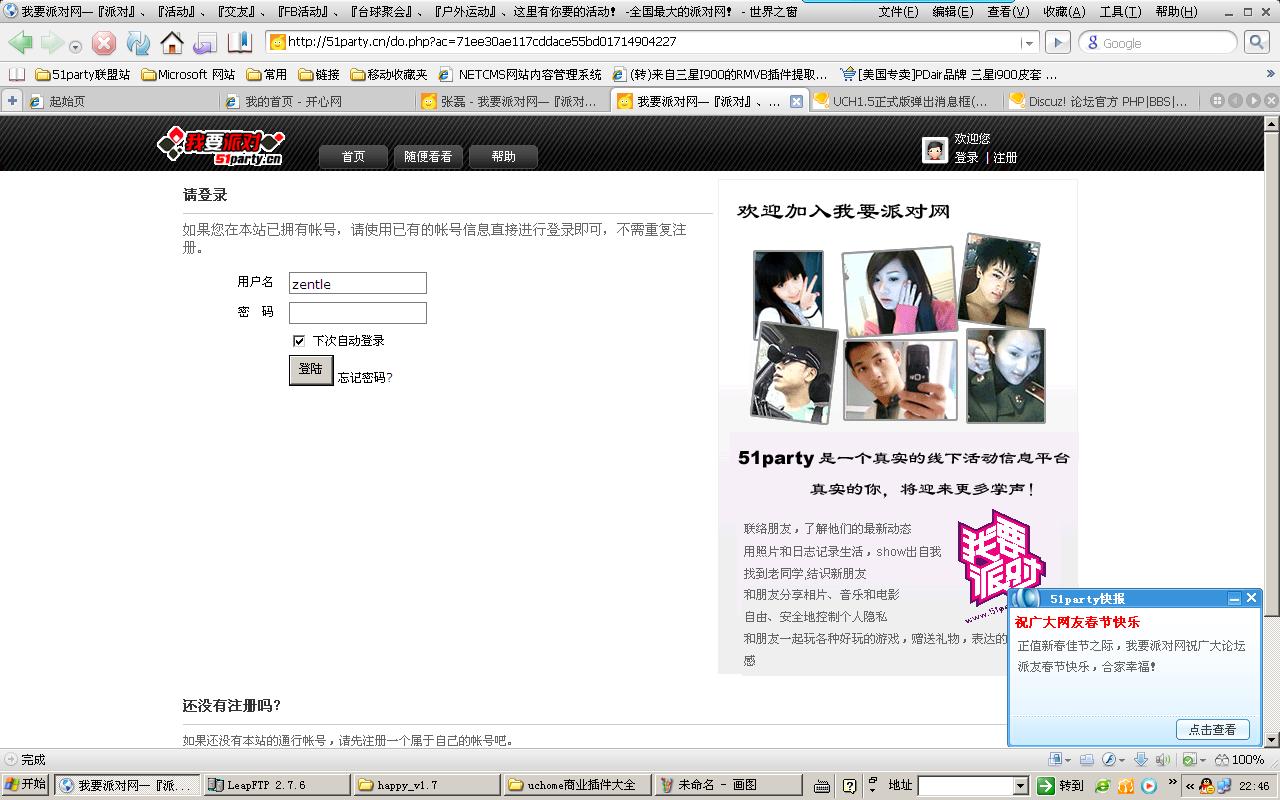Focus the 密码 password field
The width and height of the screenshot is (1280, 800).
coord(358,313)
